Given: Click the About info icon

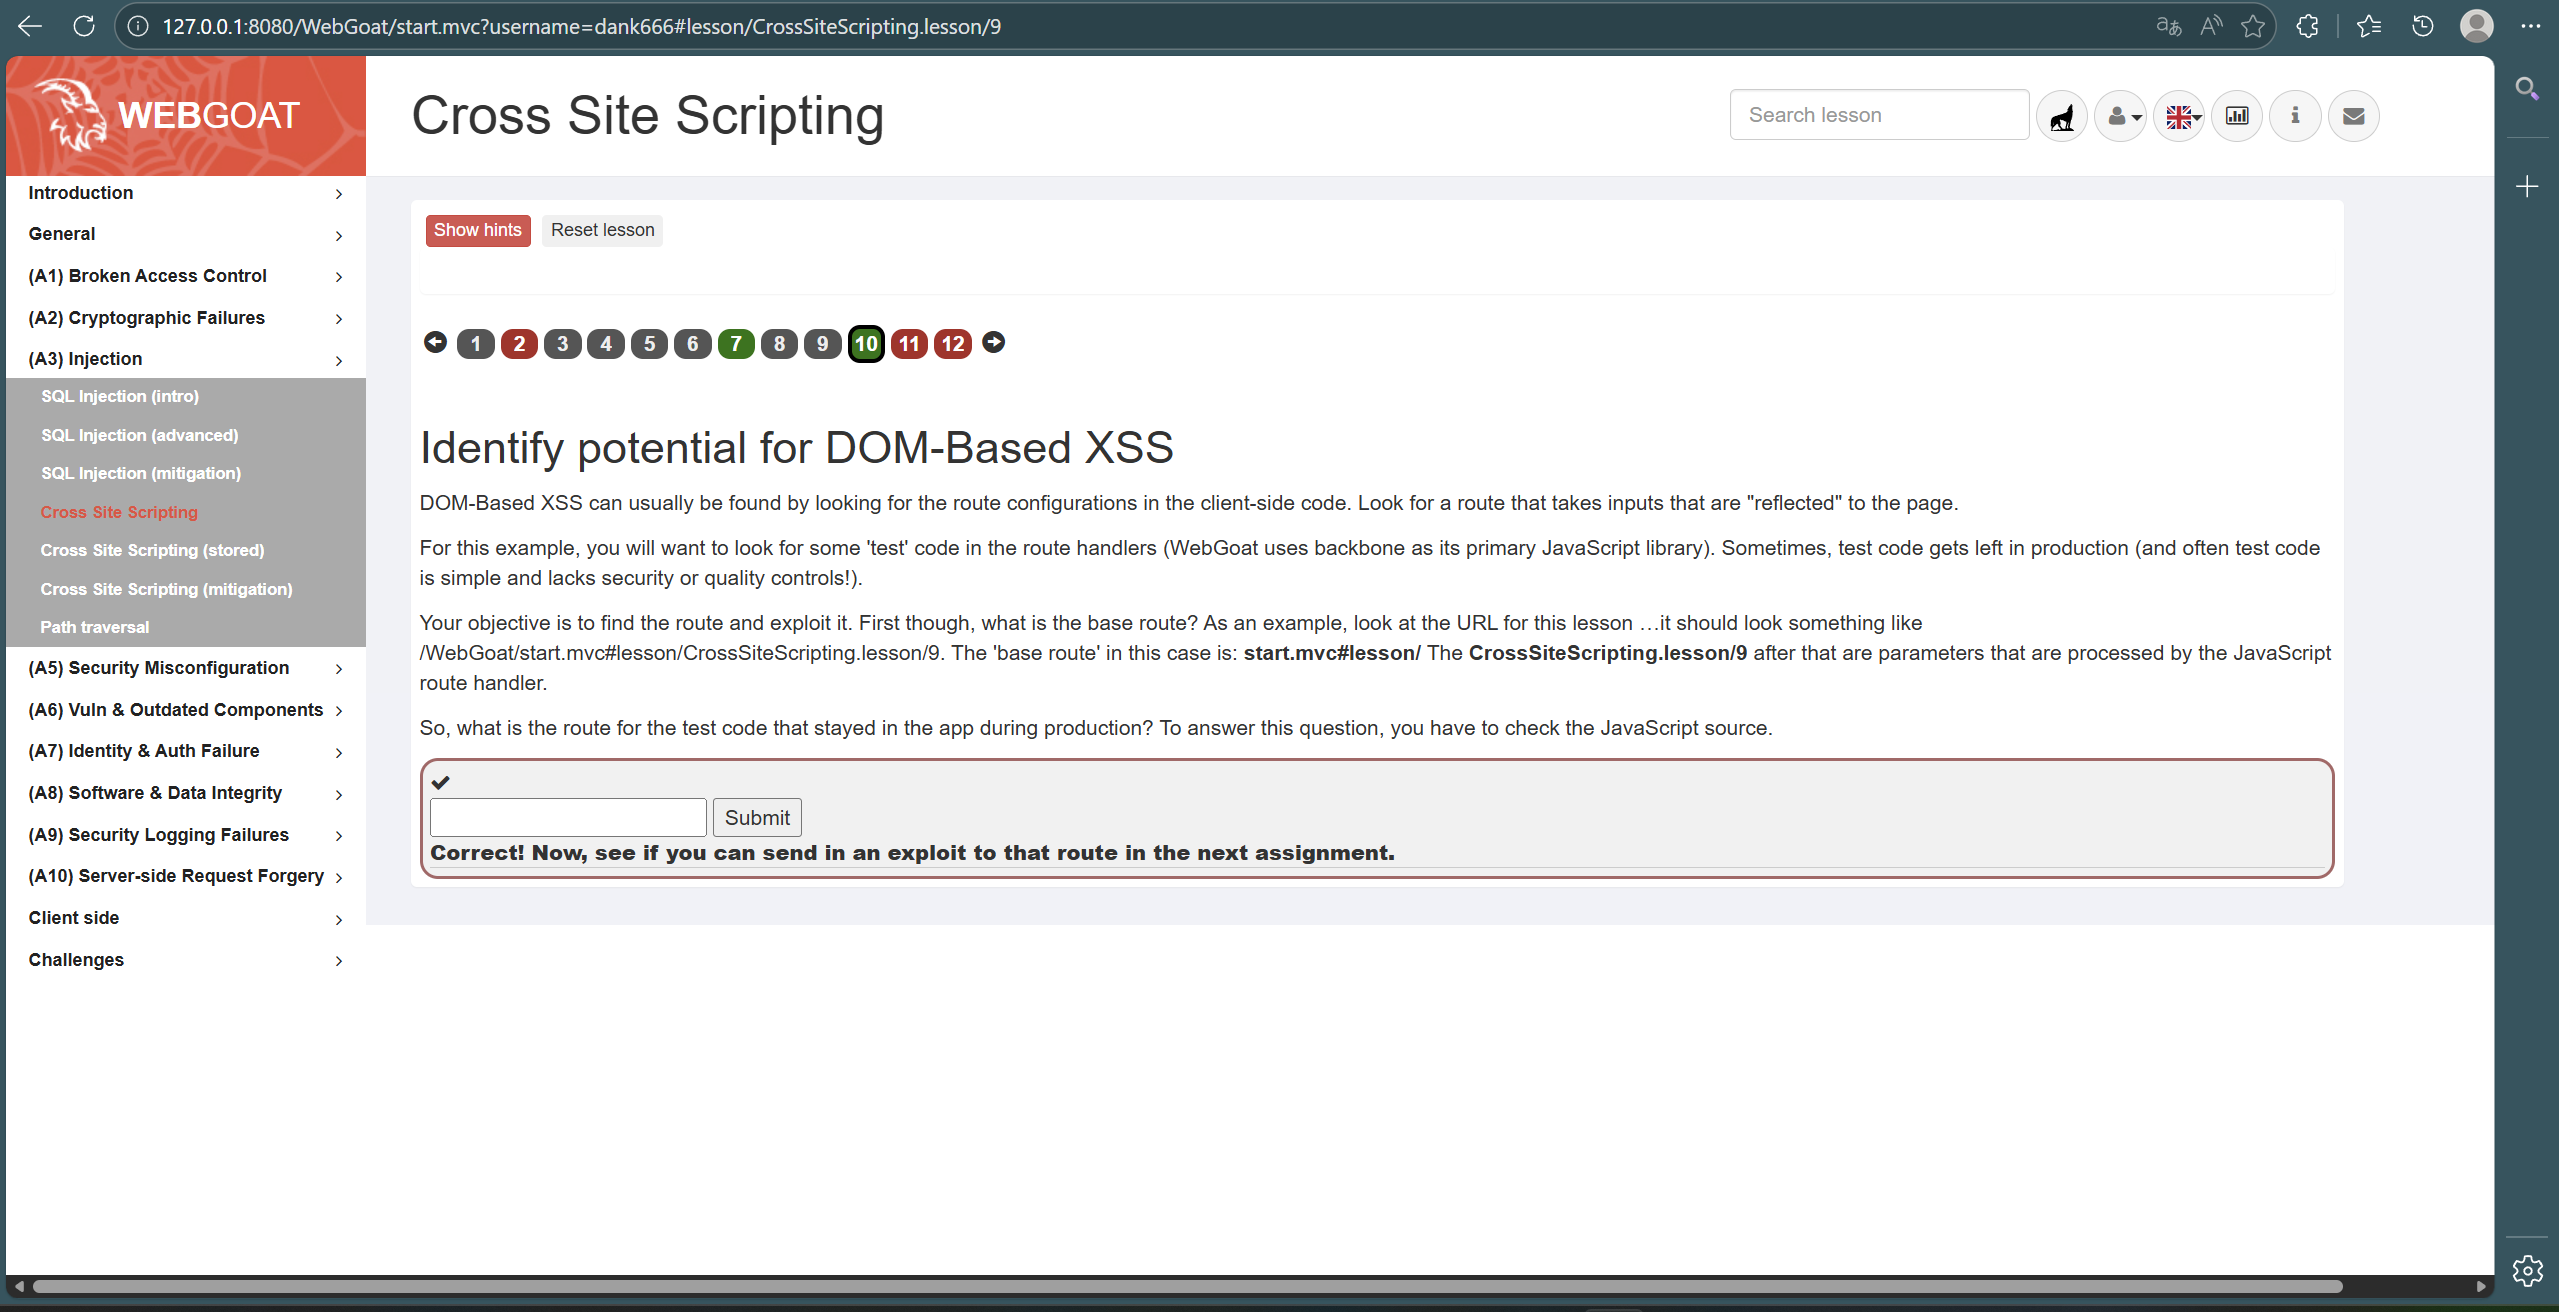Looking at the screenshot, I should click(2295, 117).
